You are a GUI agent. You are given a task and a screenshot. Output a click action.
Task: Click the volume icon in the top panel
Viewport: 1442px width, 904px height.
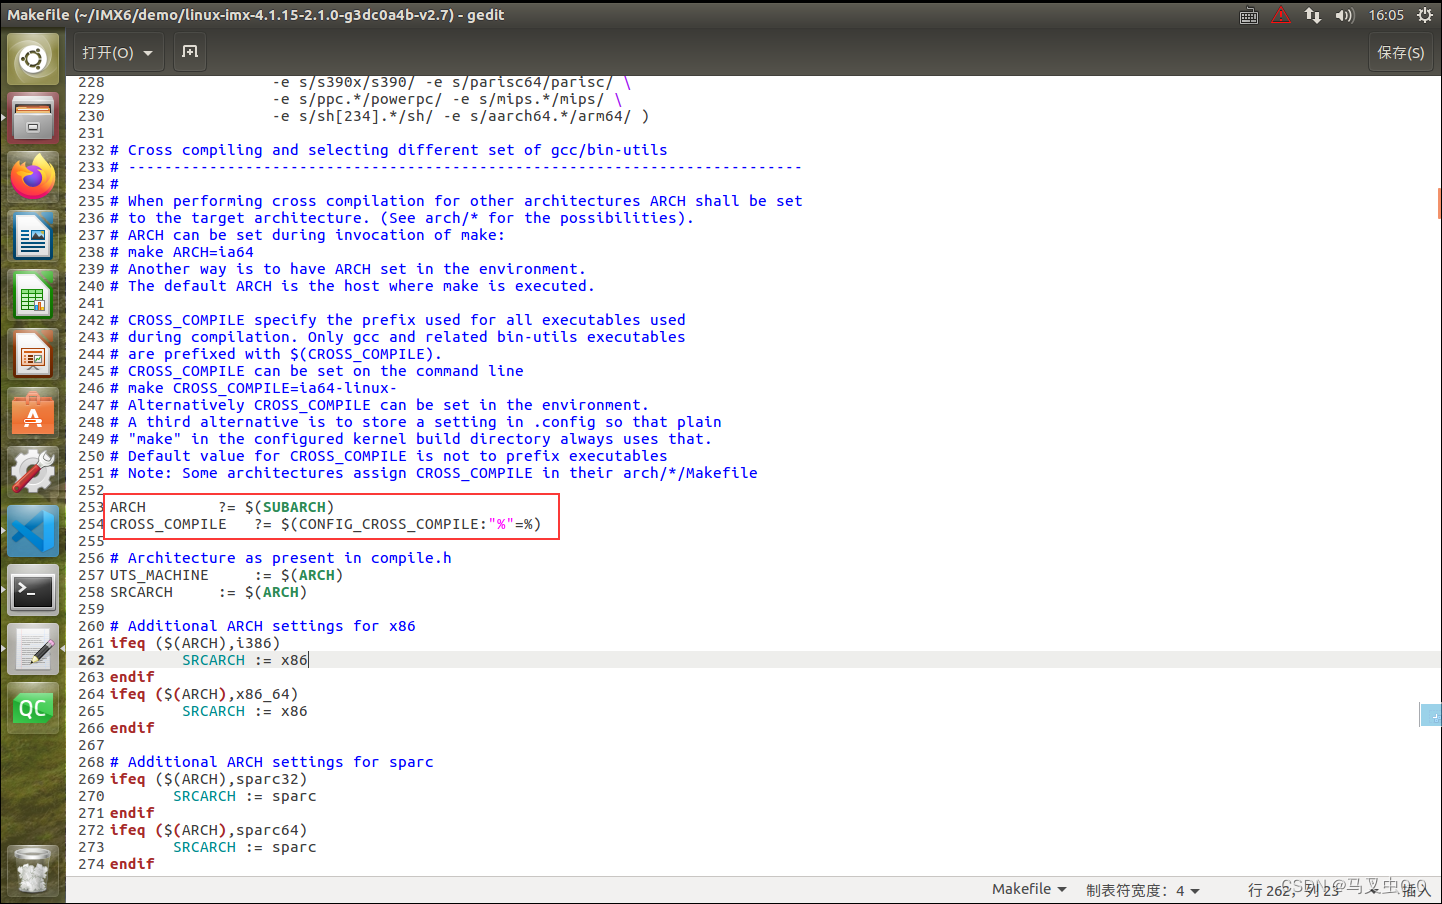[x=1344, y=15]
